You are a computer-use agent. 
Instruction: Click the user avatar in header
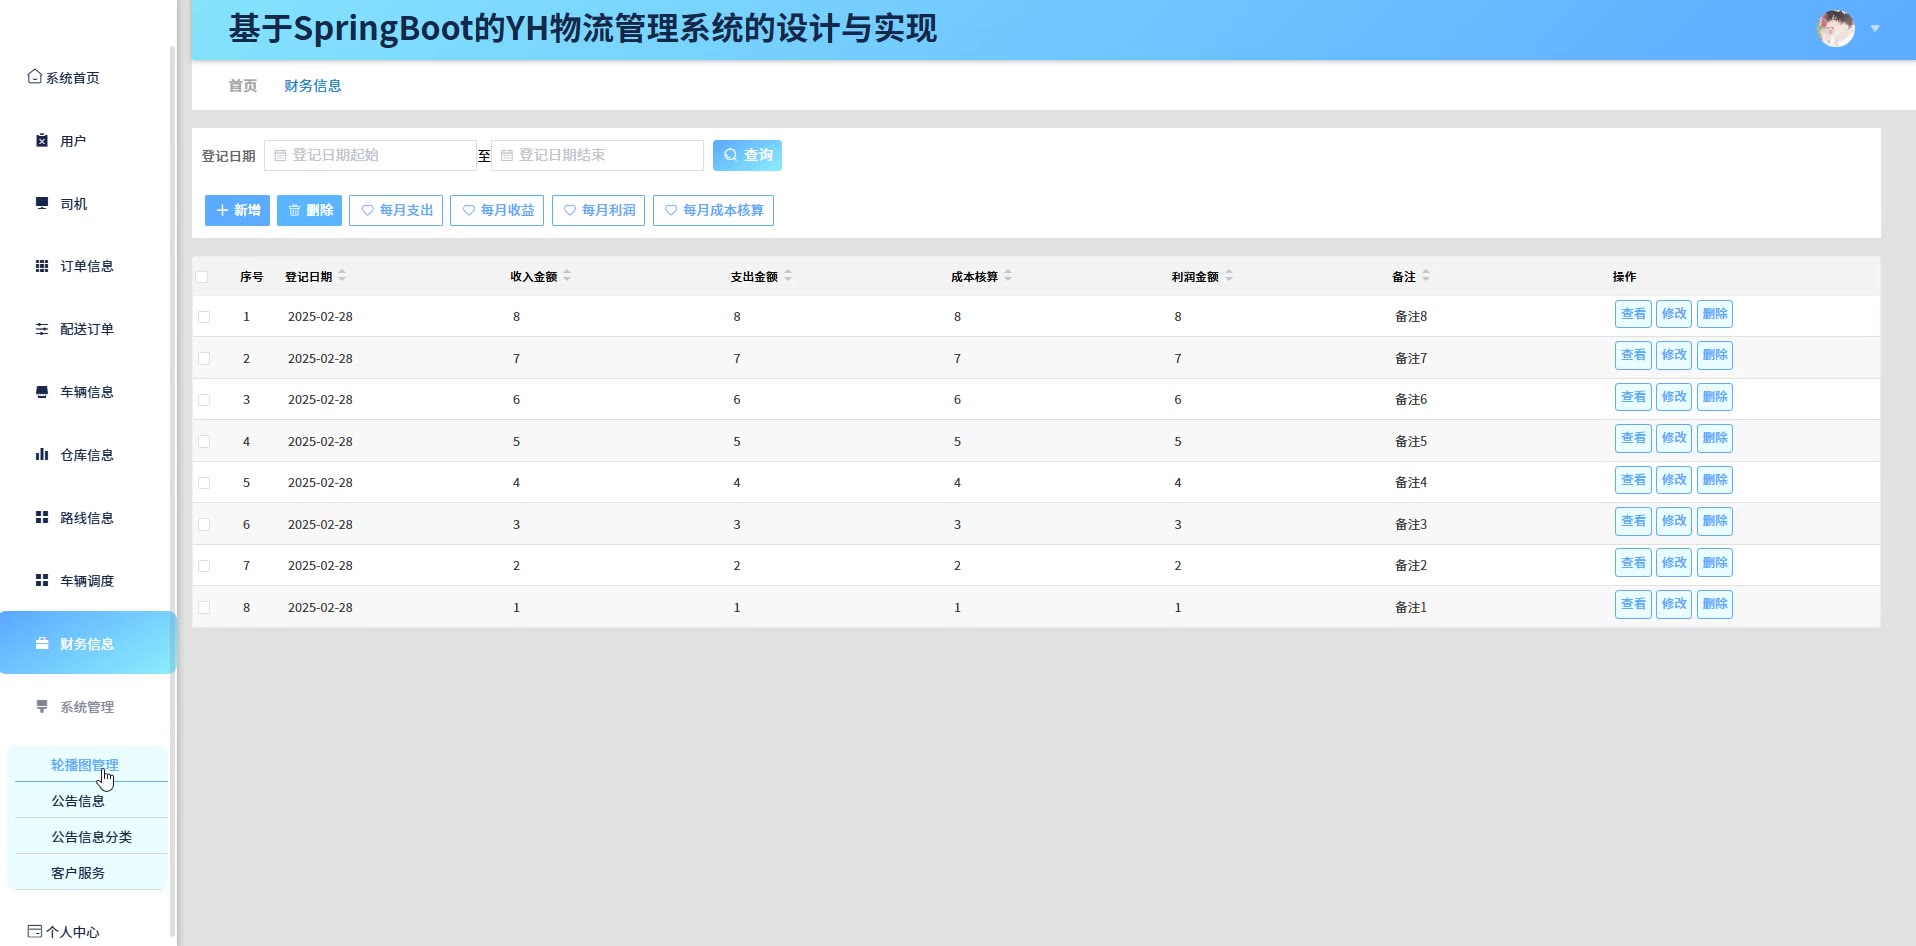[x=1835, y=29]
